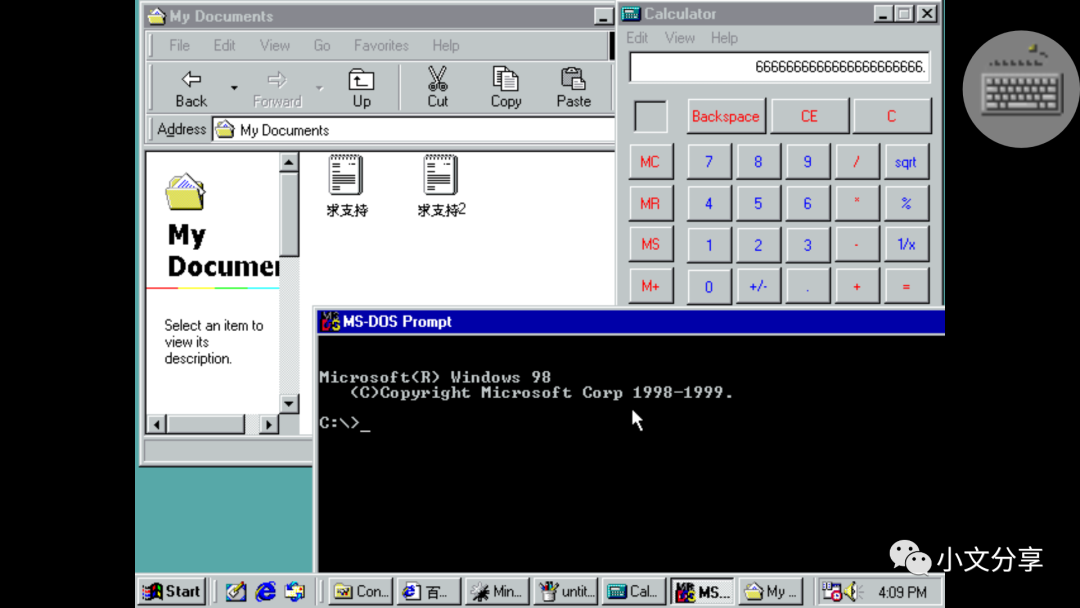This screenshot has width=1080, height=608.
Task: Open Help menu in My Documents
Action: (446, 45)
